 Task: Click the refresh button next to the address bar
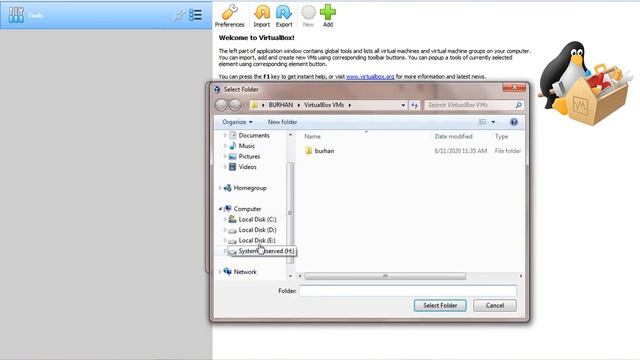pos(414,105)
